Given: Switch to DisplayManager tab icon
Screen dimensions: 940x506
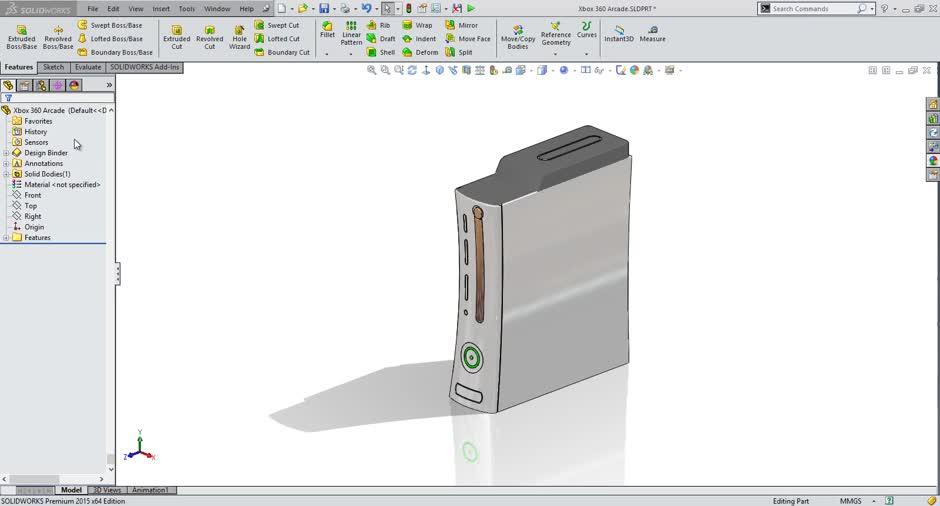Looking at the screenshot, I should point(74,85).
